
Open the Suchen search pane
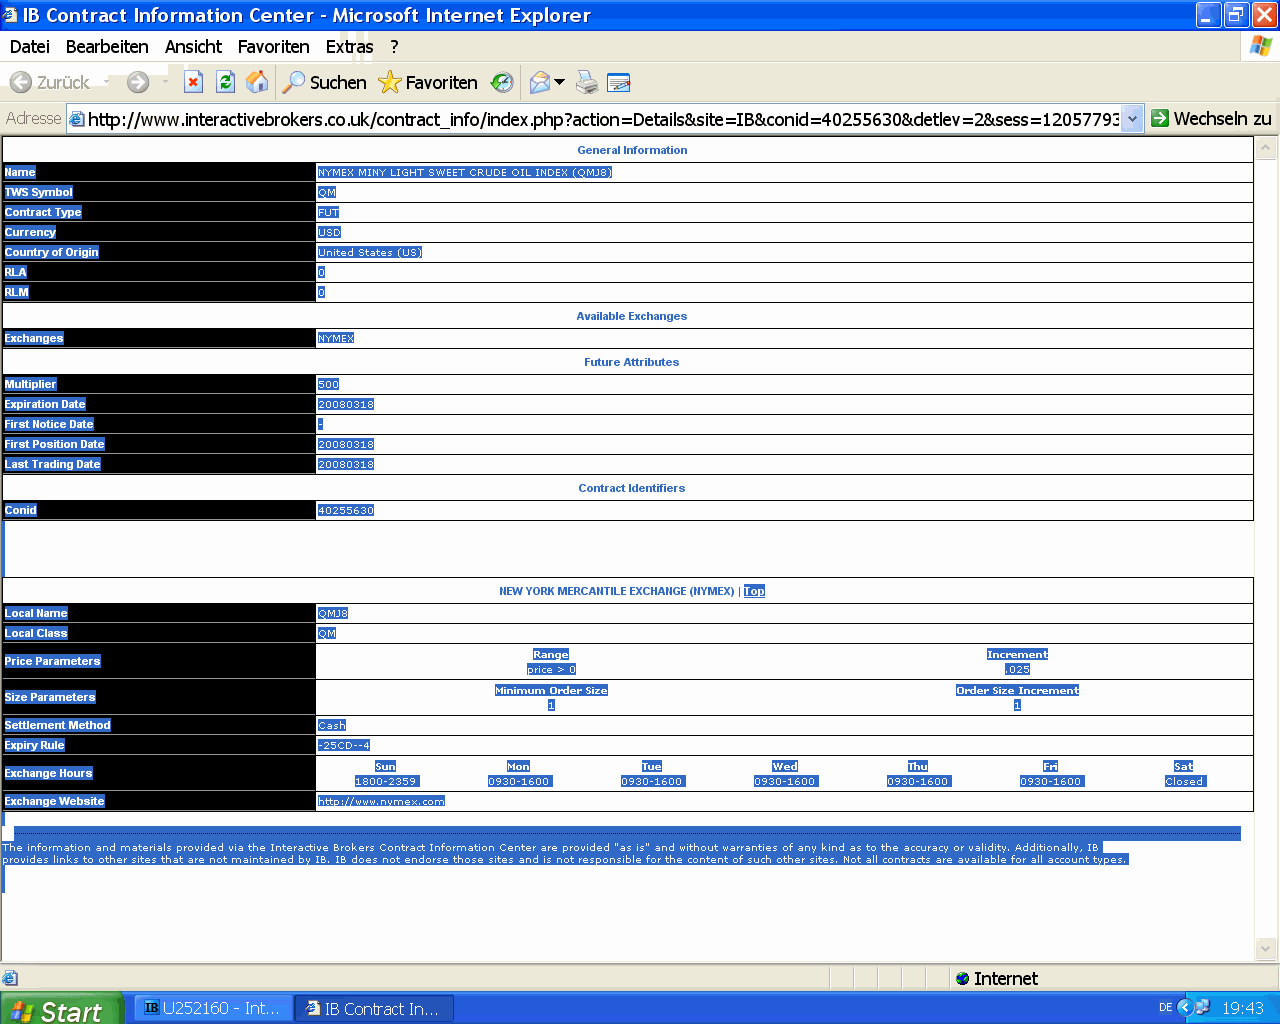point(324,83)
